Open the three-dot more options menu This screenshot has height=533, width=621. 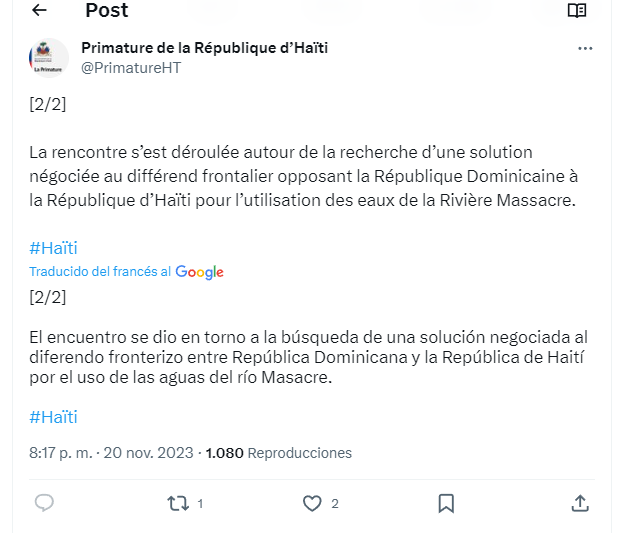585,48
